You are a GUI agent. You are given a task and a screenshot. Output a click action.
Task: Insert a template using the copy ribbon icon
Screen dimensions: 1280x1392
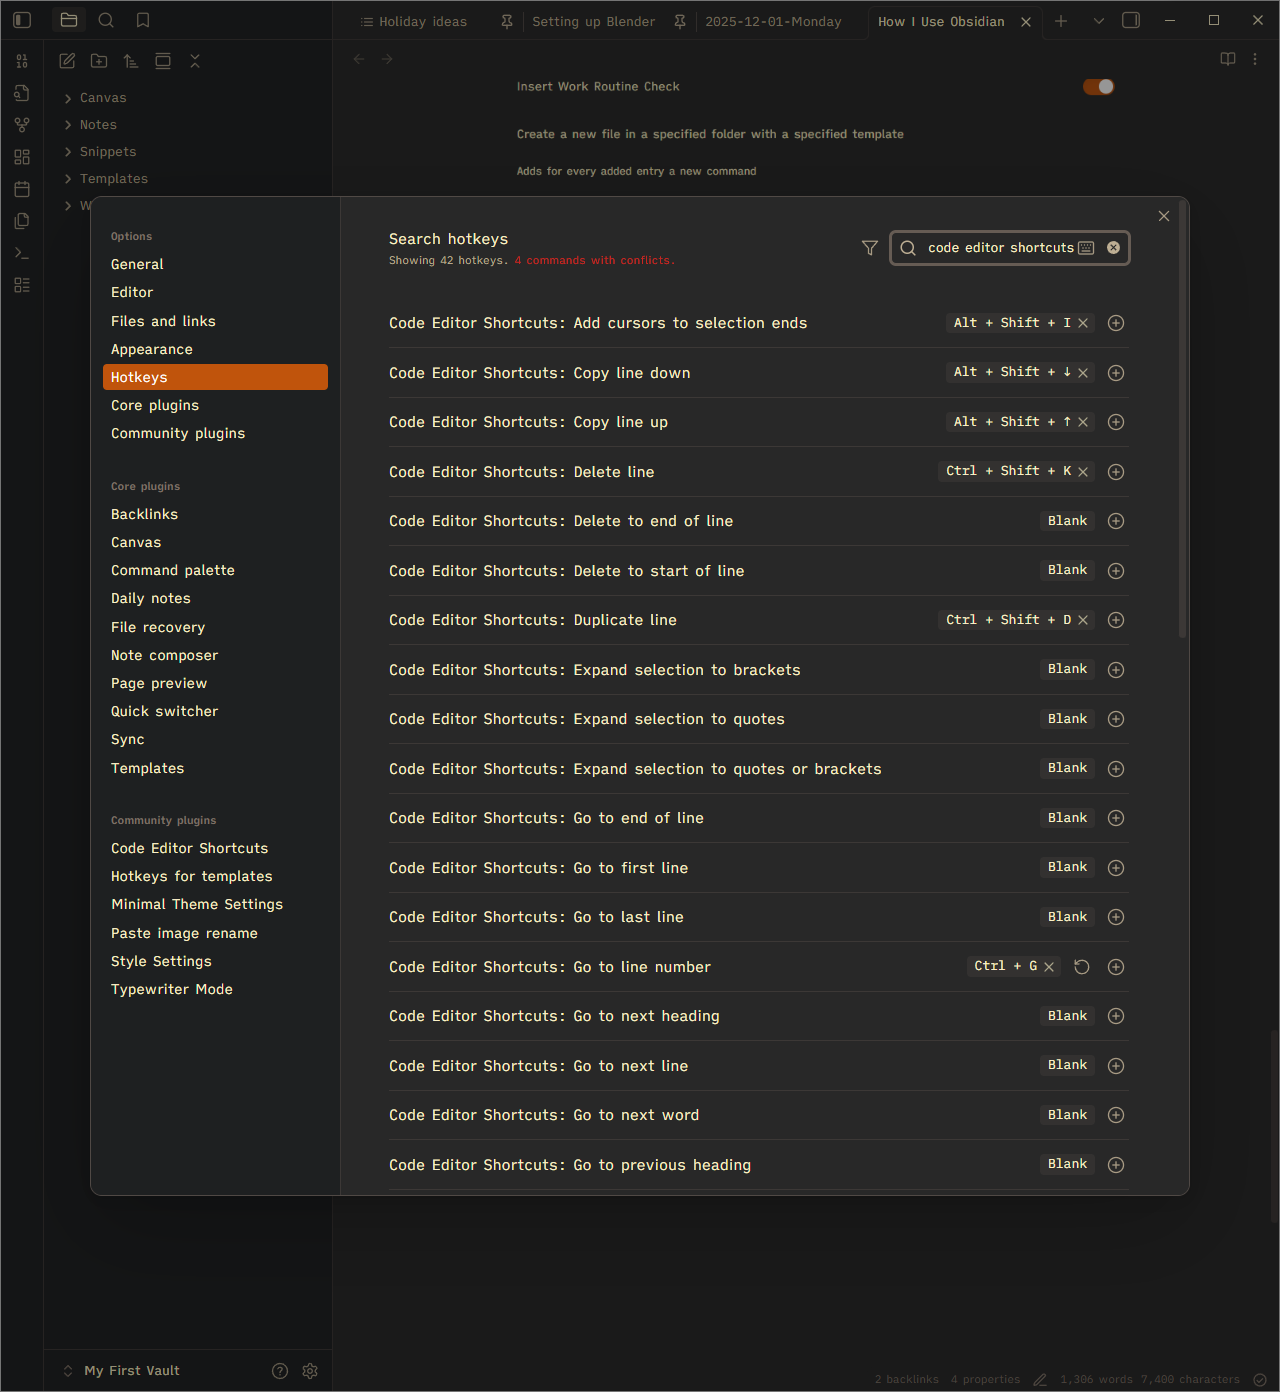point(22,220)
